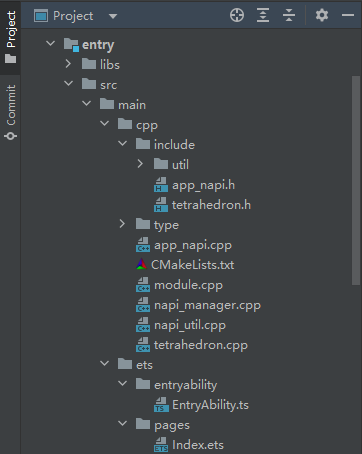Select the tetrahedron.h file
This screenshot has height=454, width=362.
point(211,204)
